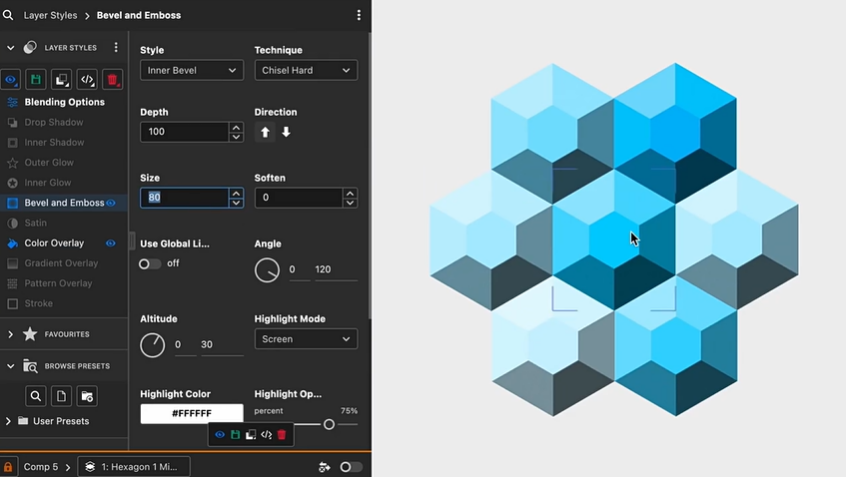The height and width of the screenshot is (477, 846).
Task: Click the Highlight Opacity slider handle
Action: (329, 425)
